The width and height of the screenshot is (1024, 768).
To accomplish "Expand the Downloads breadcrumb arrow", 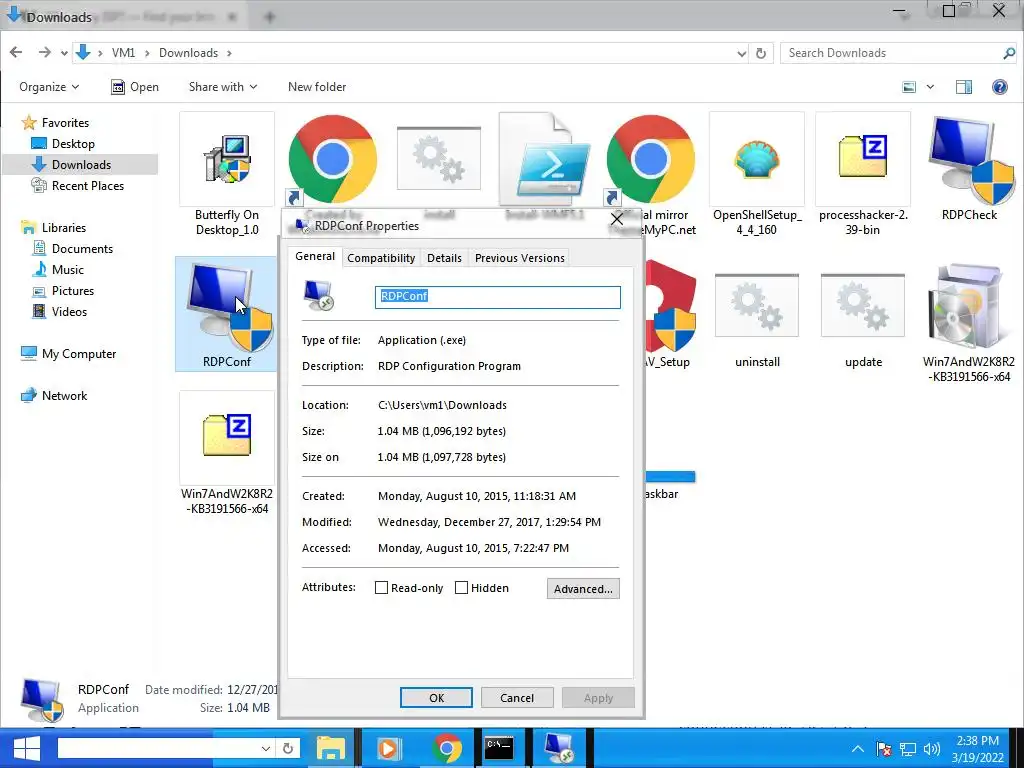I will point(229,53).
